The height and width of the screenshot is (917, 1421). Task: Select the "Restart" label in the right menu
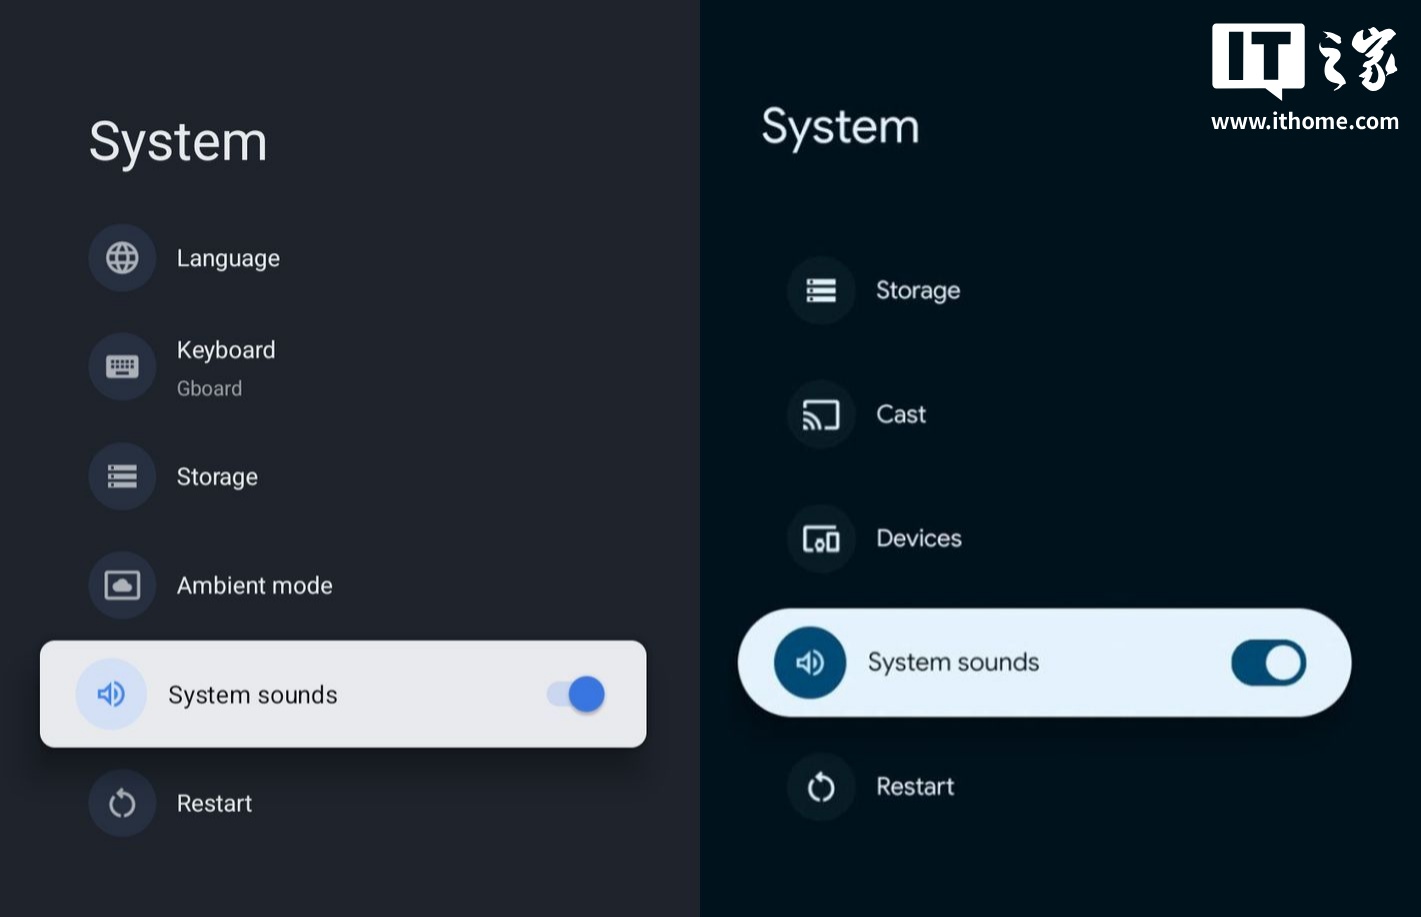coord(915,787)
